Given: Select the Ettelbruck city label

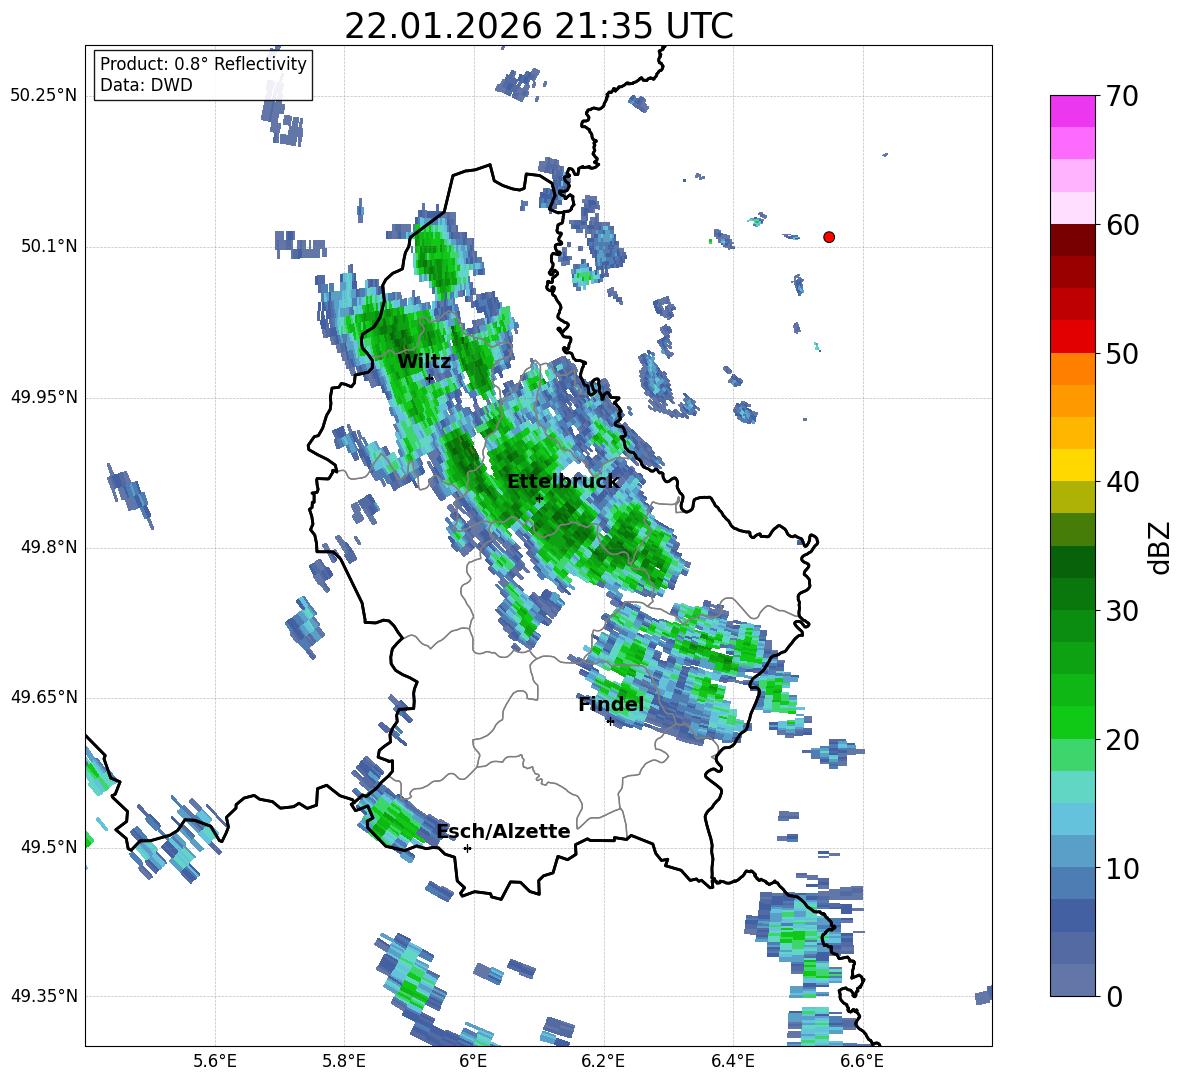Looking at the screenshot, I should [563, 482].
